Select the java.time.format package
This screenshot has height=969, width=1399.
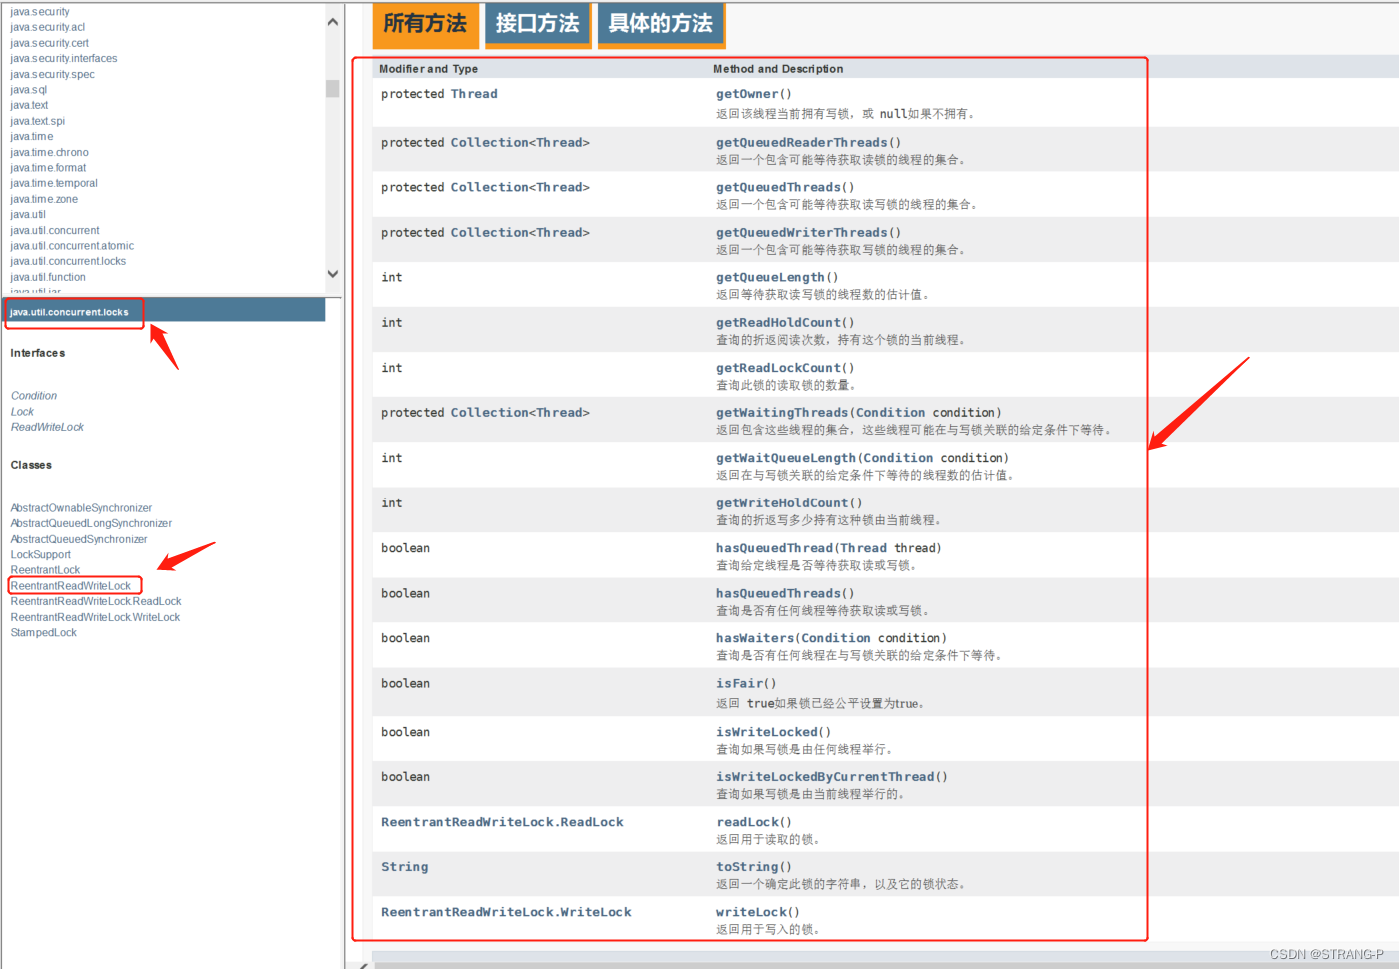[x=48, y=168]
